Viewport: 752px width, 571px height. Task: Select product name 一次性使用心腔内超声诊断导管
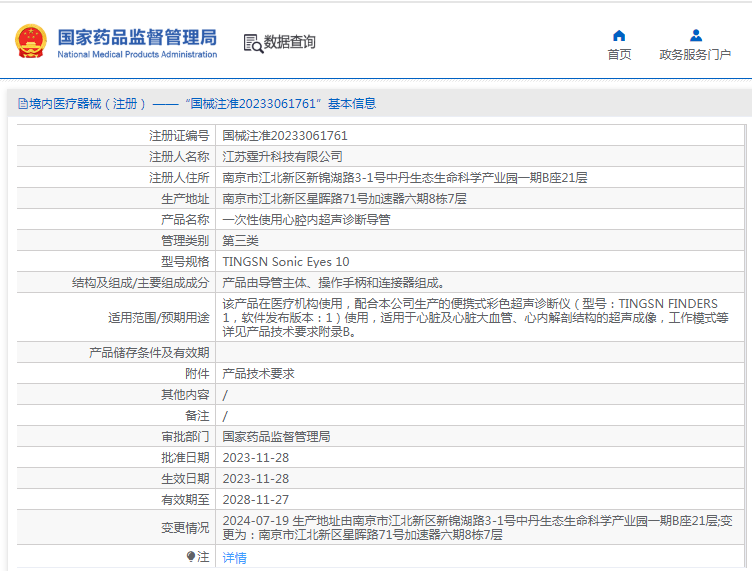click(306, 220)
